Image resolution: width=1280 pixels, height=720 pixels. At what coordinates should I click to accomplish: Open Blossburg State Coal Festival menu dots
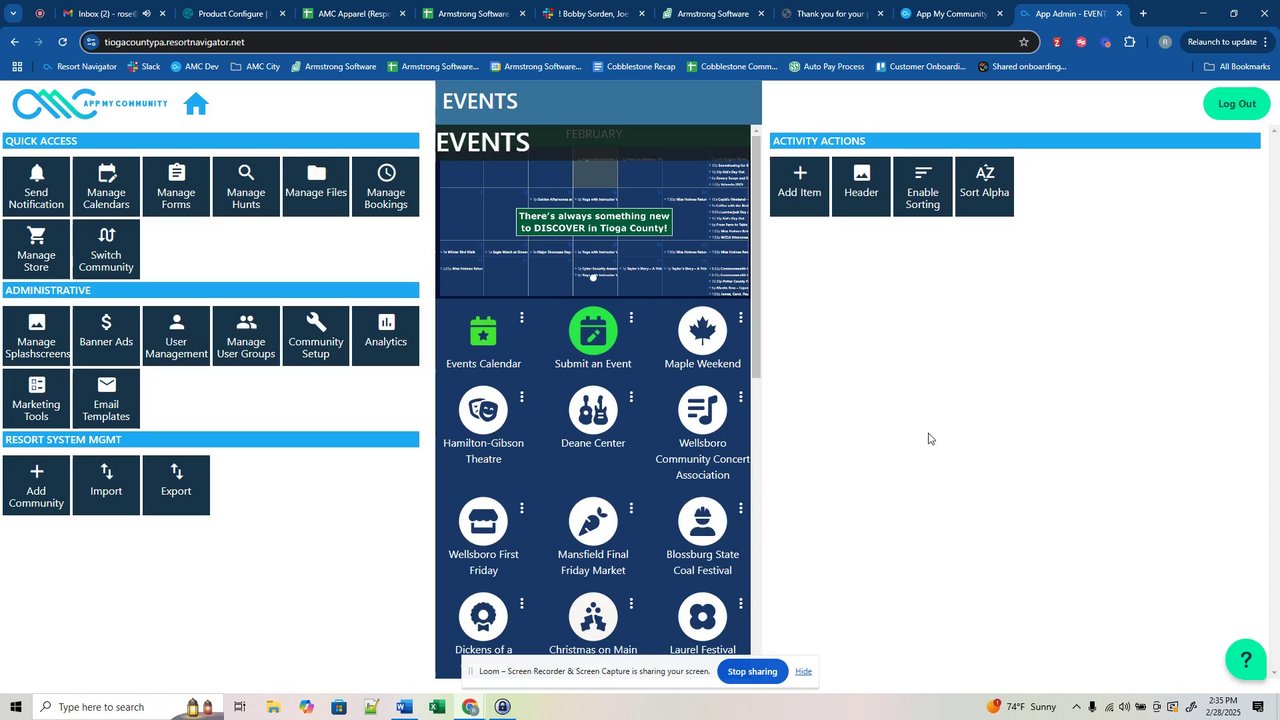point(740,508)
